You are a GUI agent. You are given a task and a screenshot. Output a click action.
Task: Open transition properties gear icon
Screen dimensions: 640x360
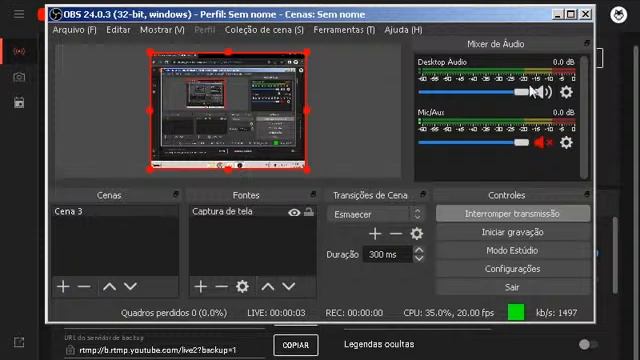[417, 233]
